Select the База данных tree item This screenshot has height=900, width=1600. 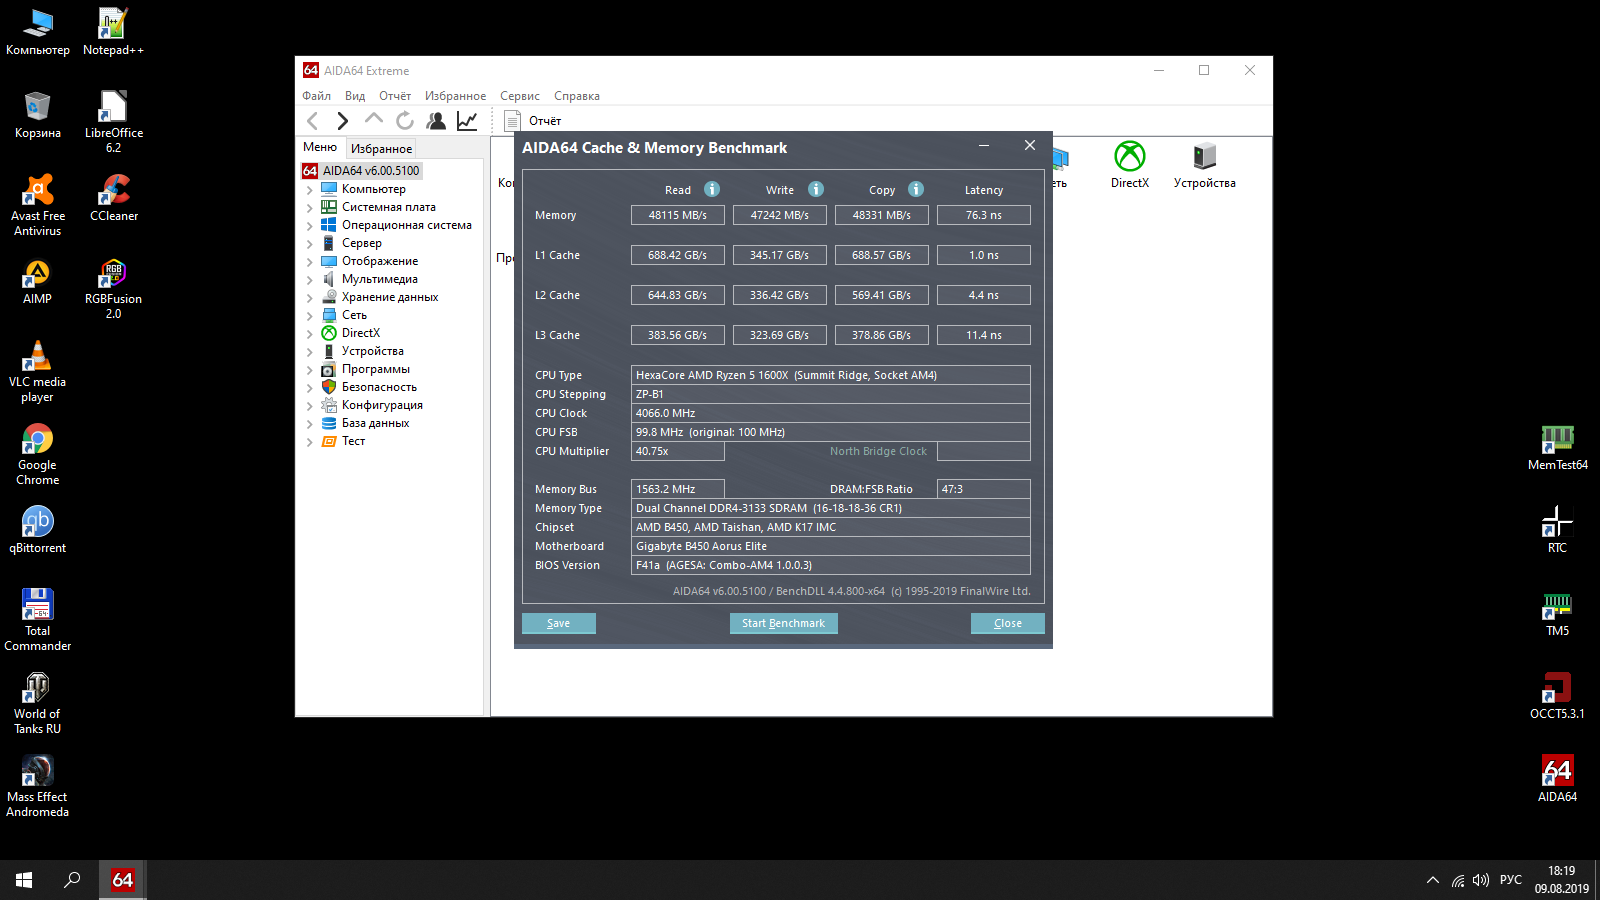[375, 423]
